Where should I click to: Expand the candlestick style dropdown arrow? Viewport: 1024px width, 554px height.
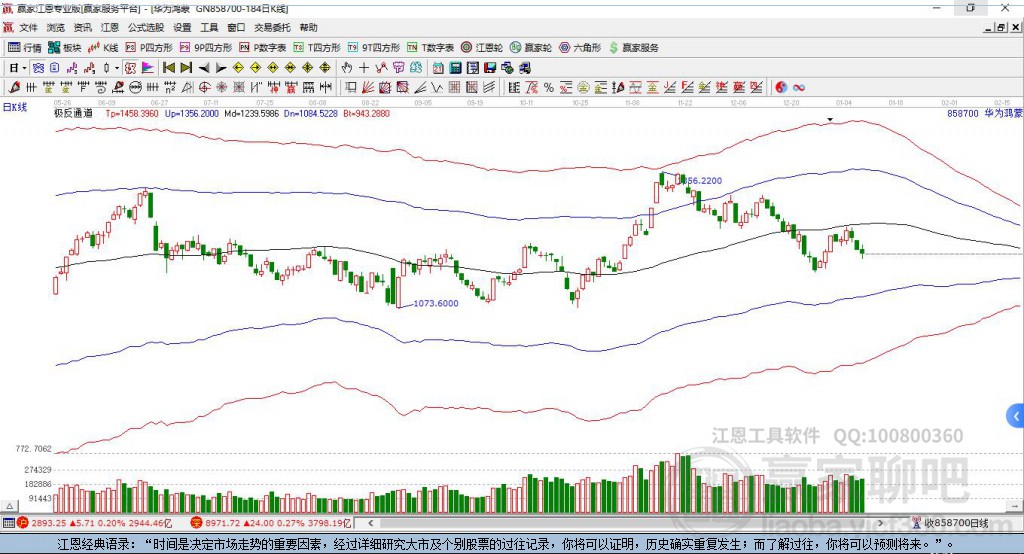pos(117,67)
